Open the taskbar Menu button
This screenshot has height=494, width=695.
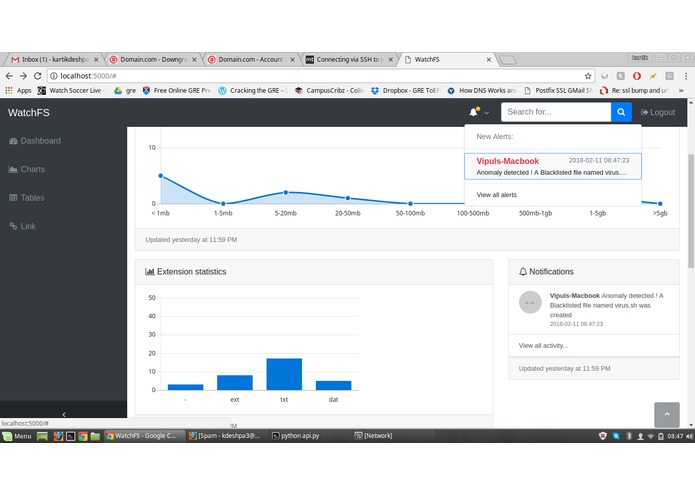tap(17, 436)
